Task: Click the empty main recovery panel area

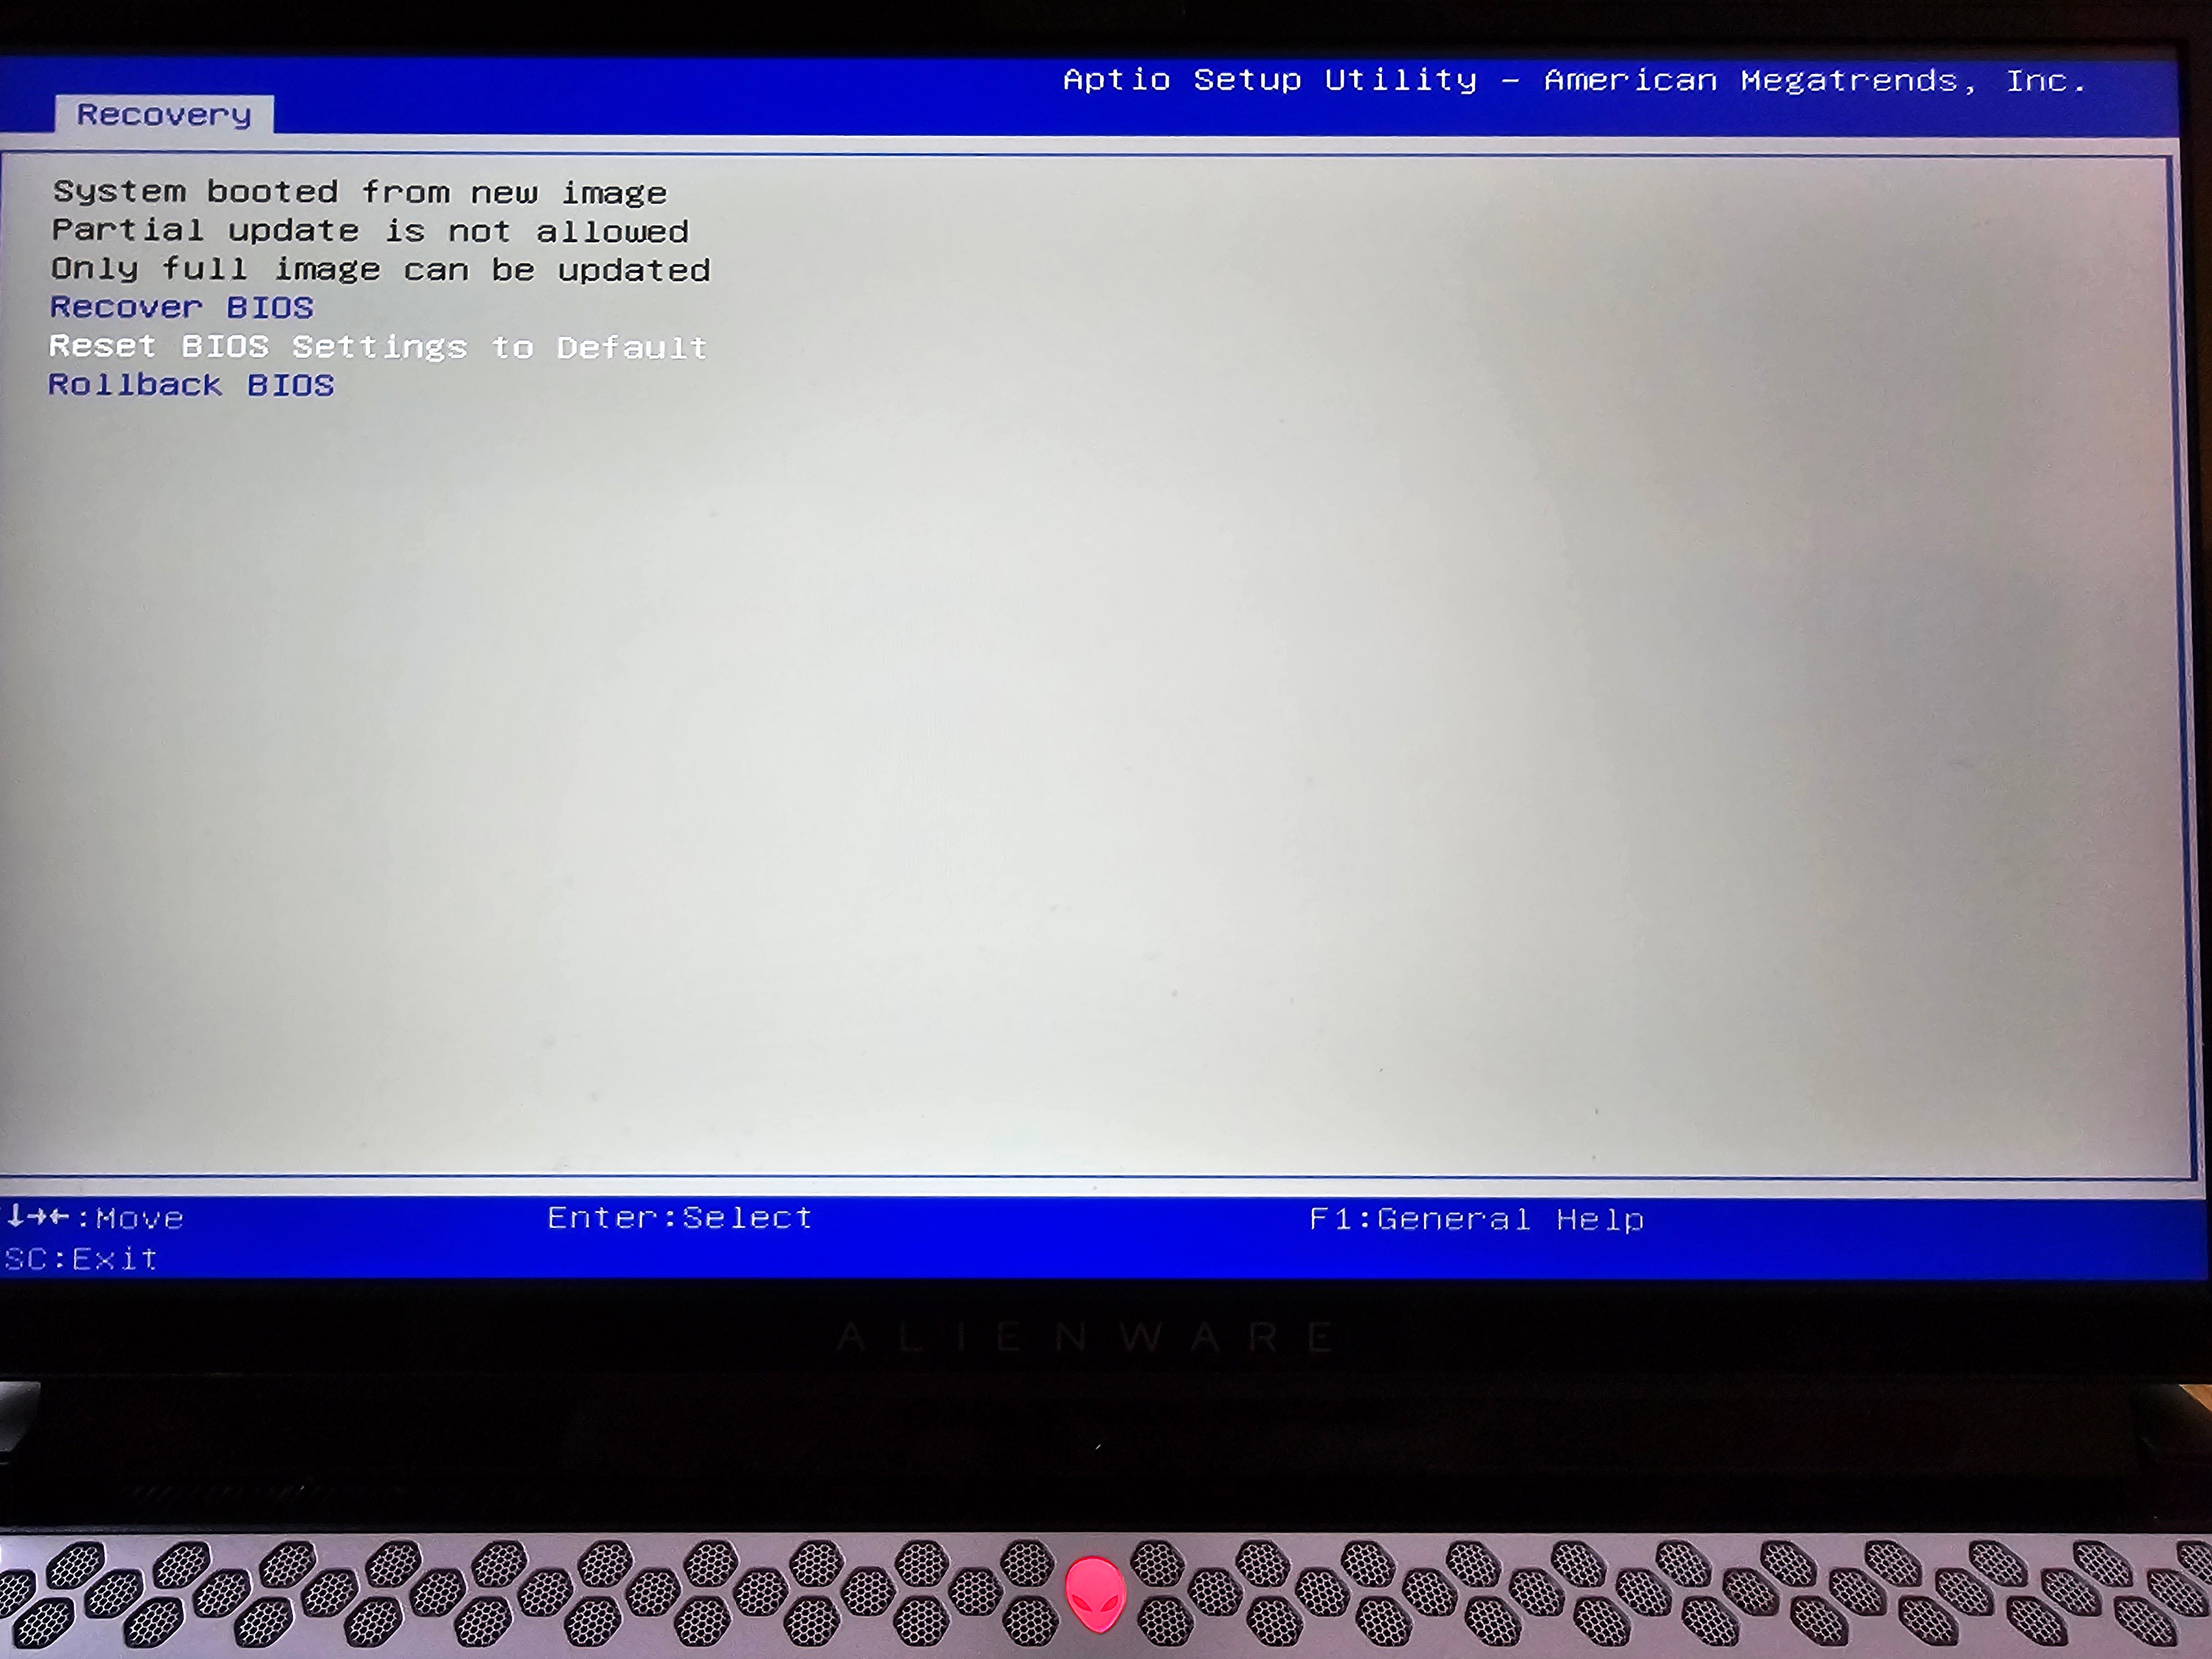Action: pos(1100,750)
